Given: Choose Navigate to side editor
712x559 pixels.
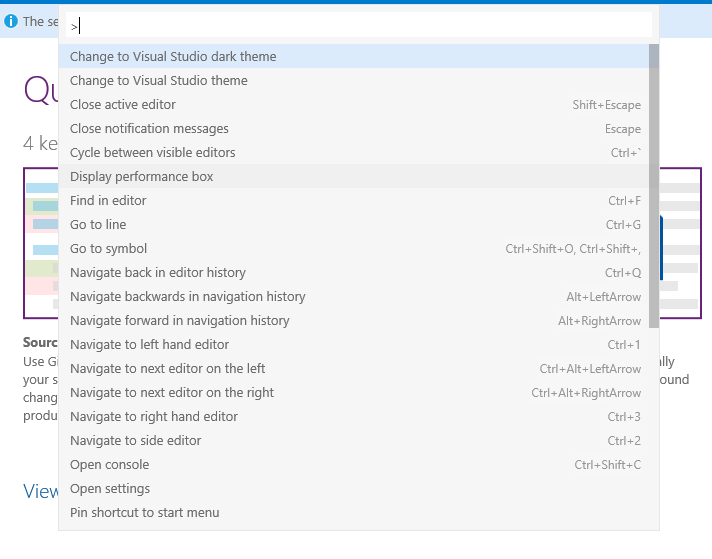Looking at the screenshot, I should 136,441.
